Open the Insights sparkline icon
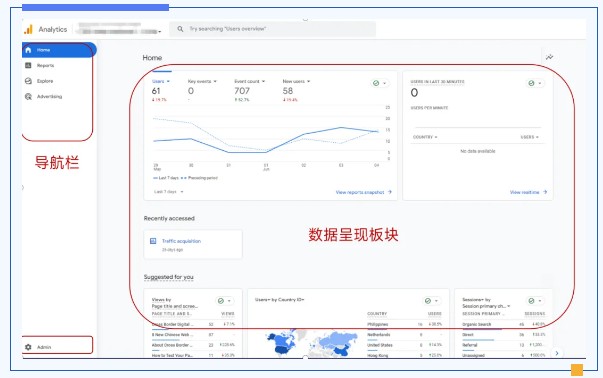This screenshot has width=603, height=378. click(550, 57)
